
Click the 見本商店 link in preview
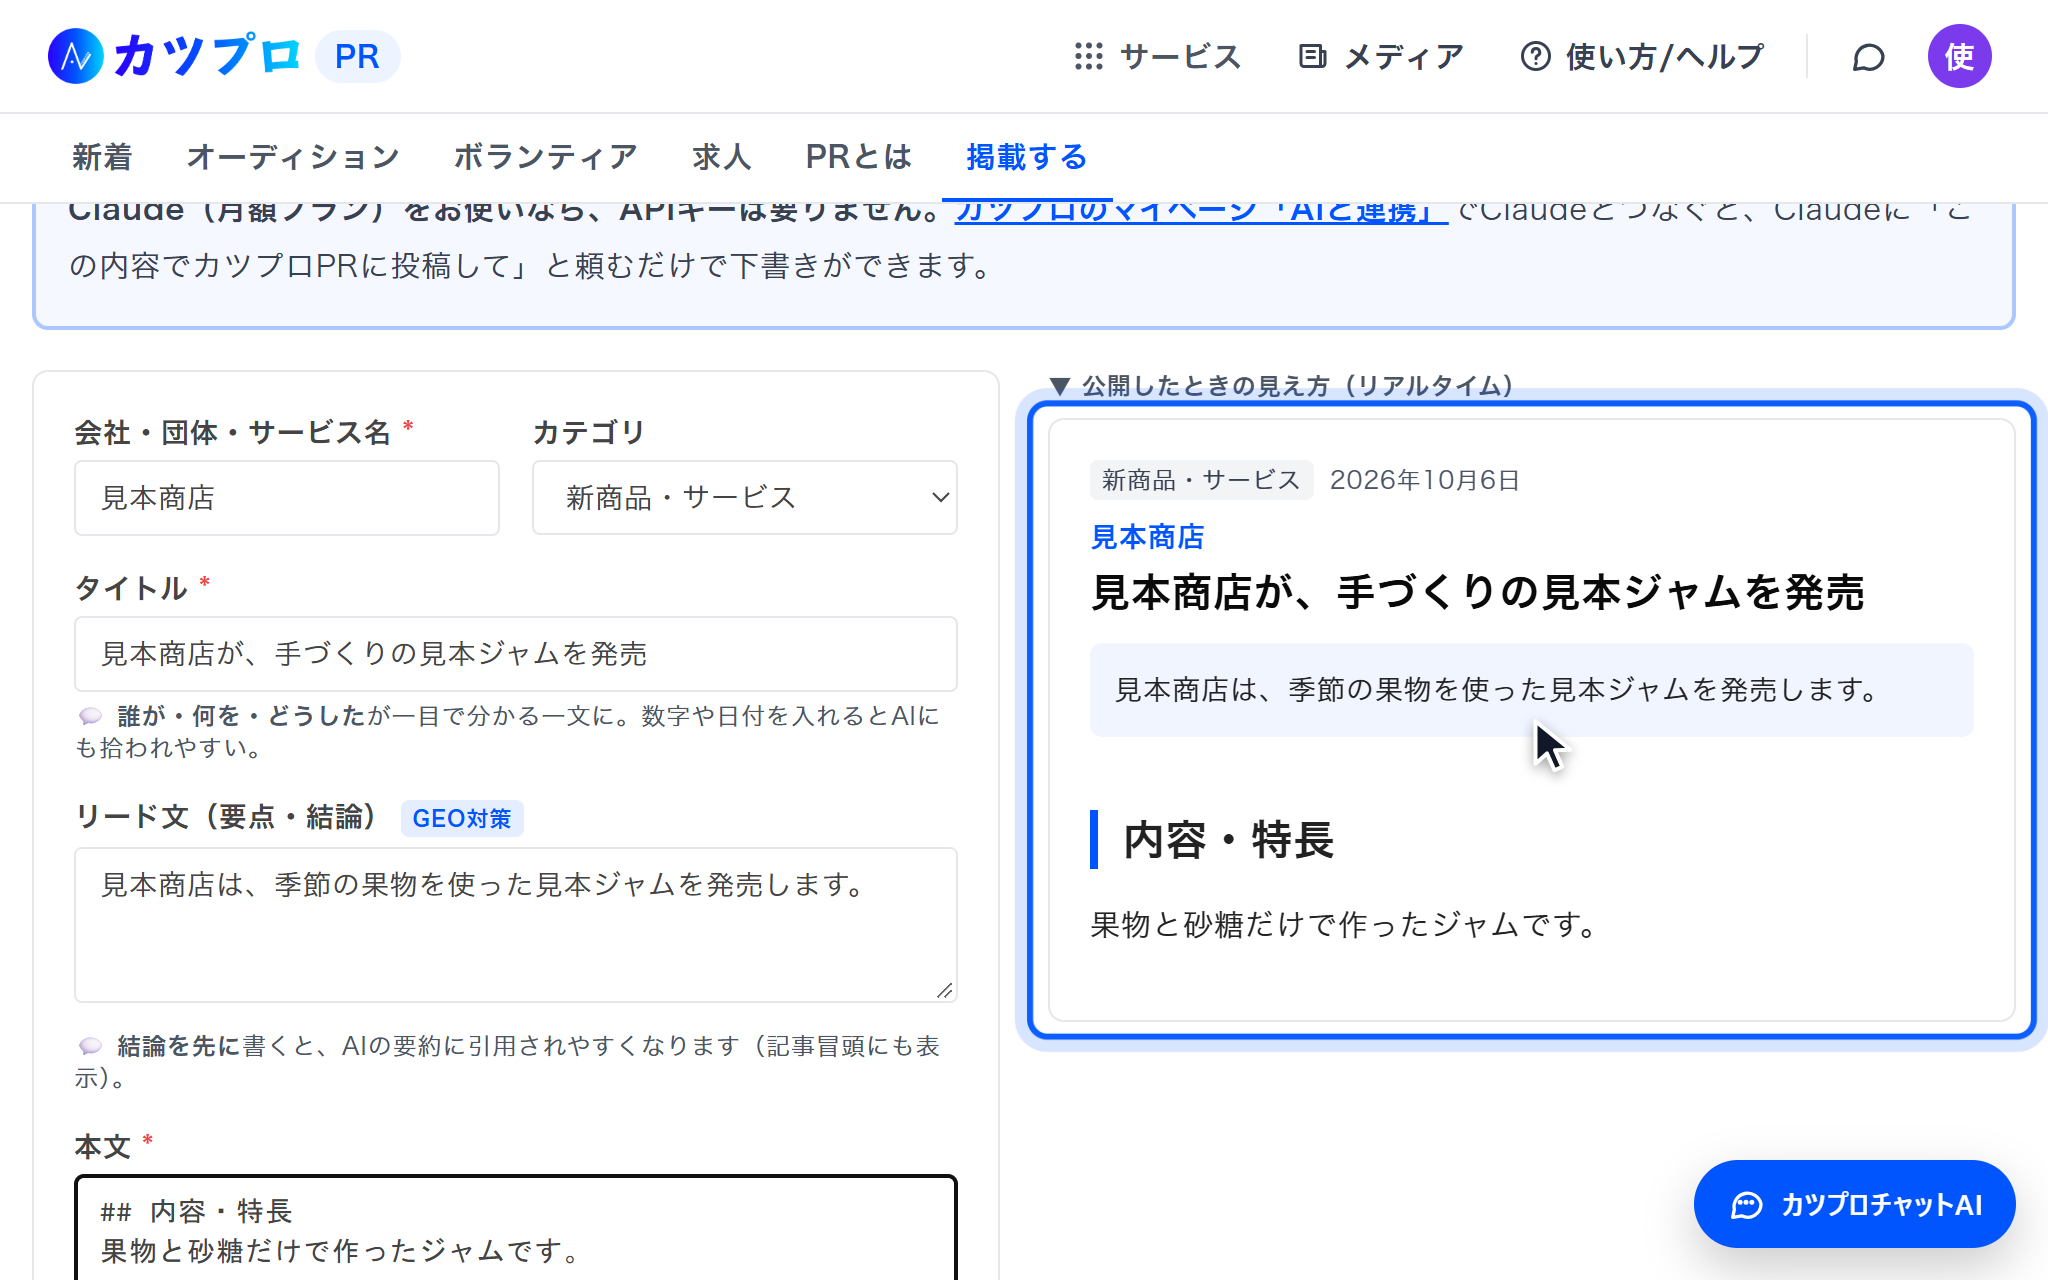pos(1147,537)
